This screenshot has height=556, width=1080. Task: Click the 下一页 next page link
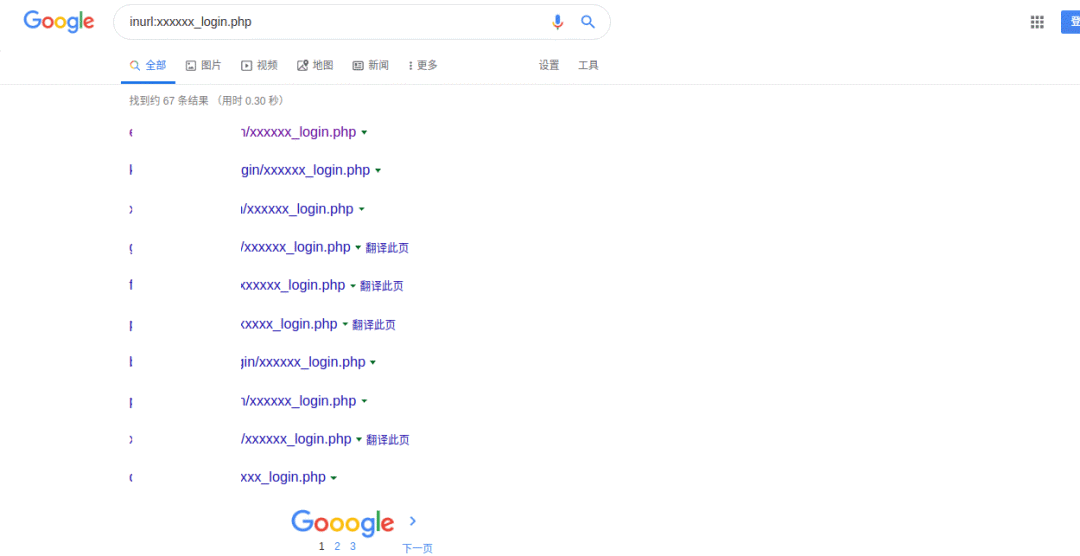(417, 548)
